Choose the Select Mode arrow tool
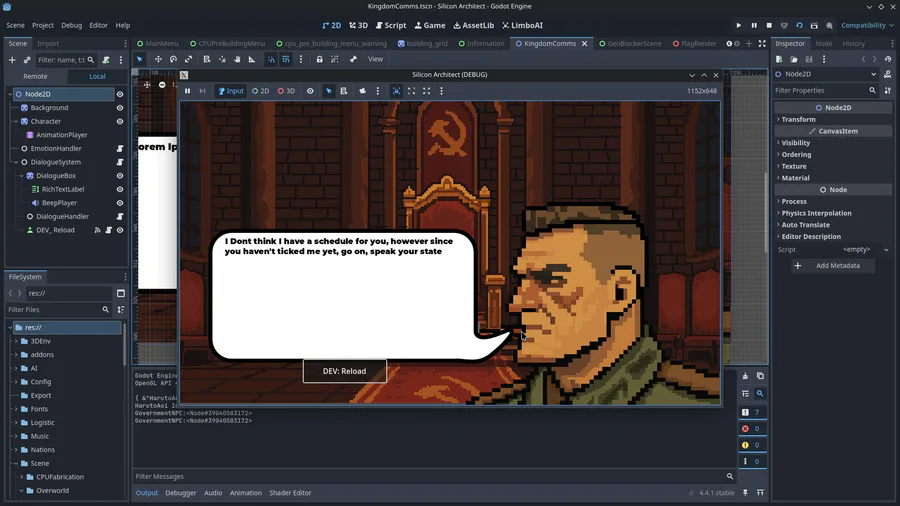 pos(139,59)
